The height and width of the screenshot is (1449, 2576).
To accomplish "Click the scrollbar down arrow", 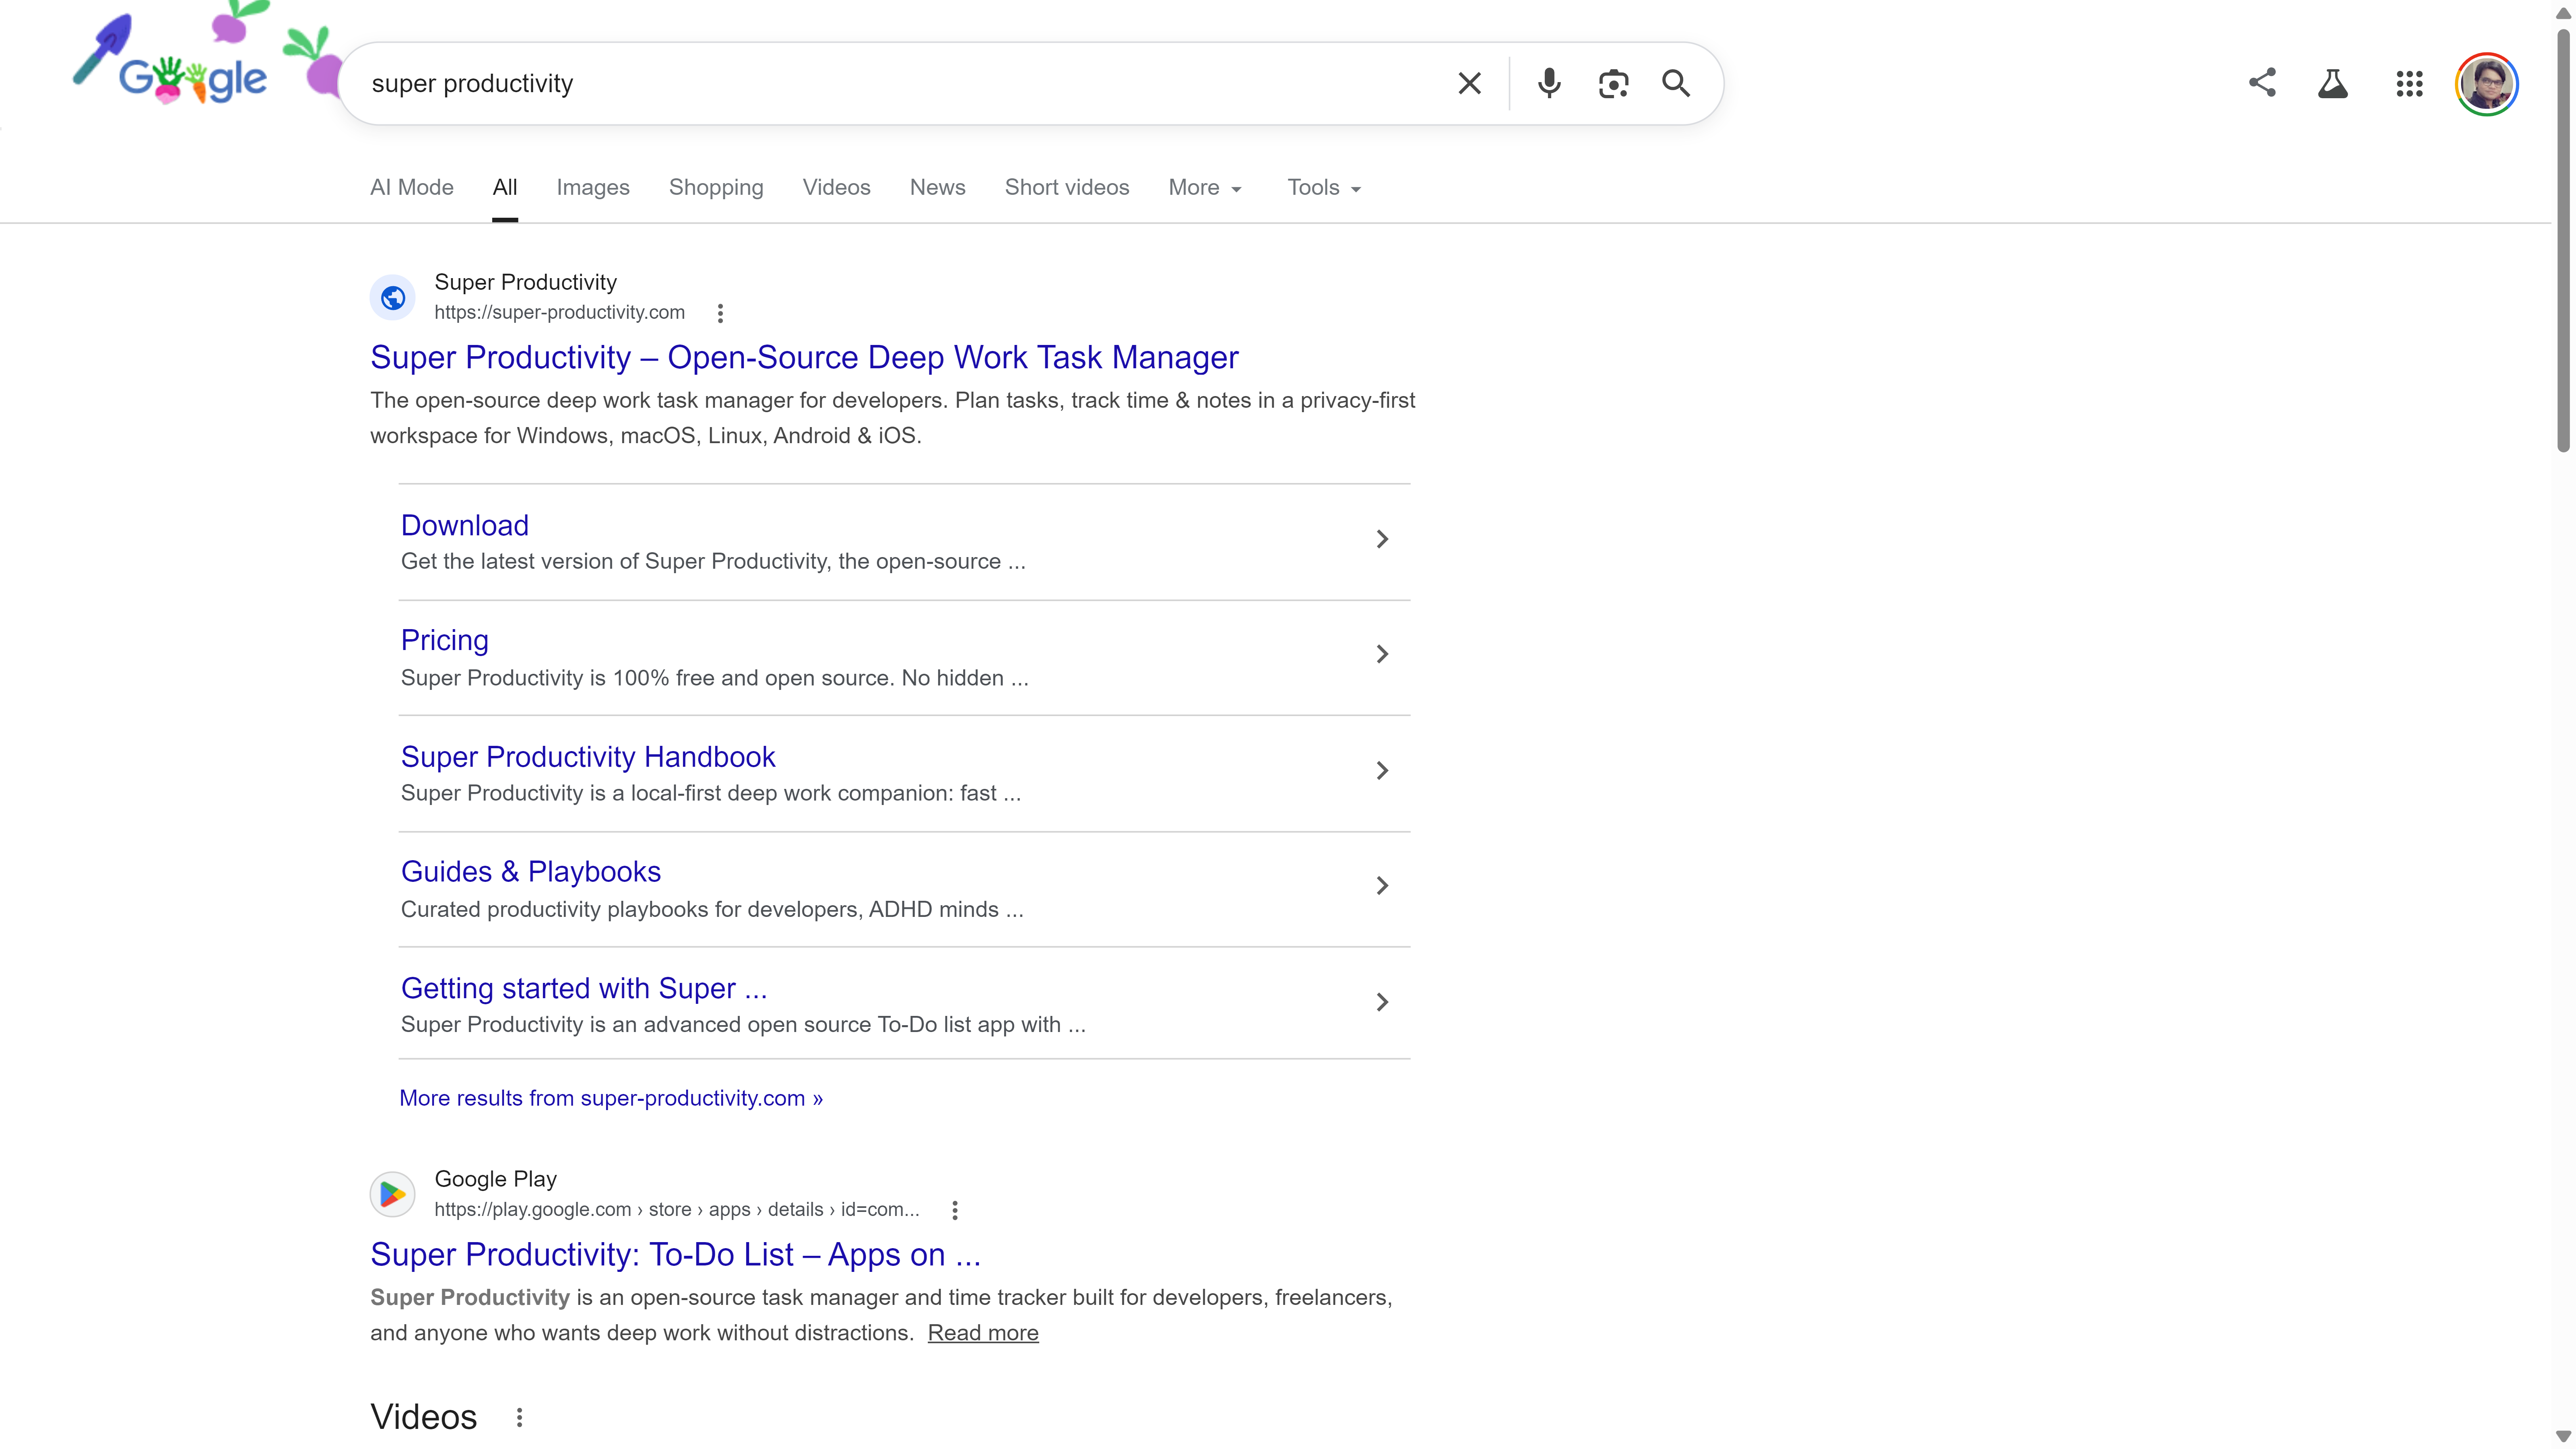I will click(2563, 1436).
